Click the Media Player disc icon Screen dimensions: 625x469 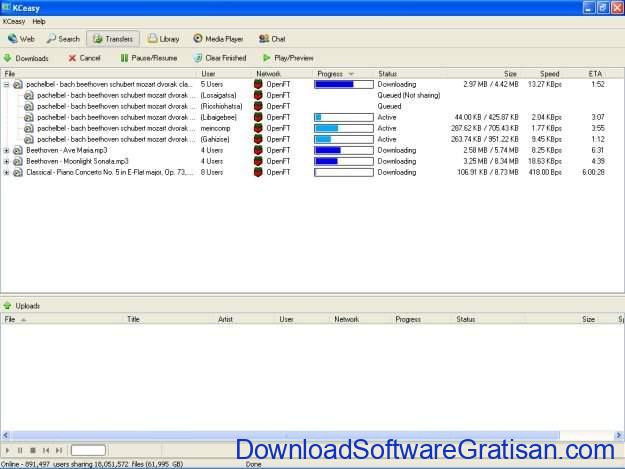point(198,39)
